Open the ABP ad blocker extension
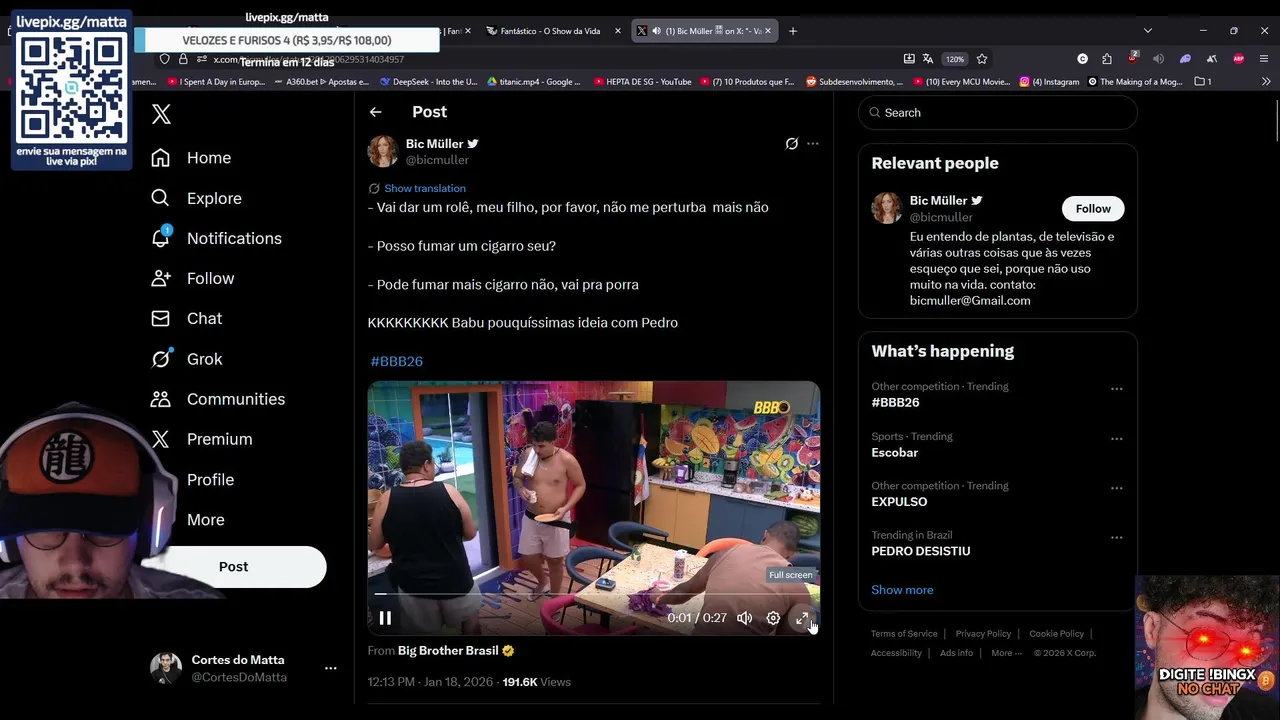Viewport: 1280px width, 720px height. [1239, 59]
